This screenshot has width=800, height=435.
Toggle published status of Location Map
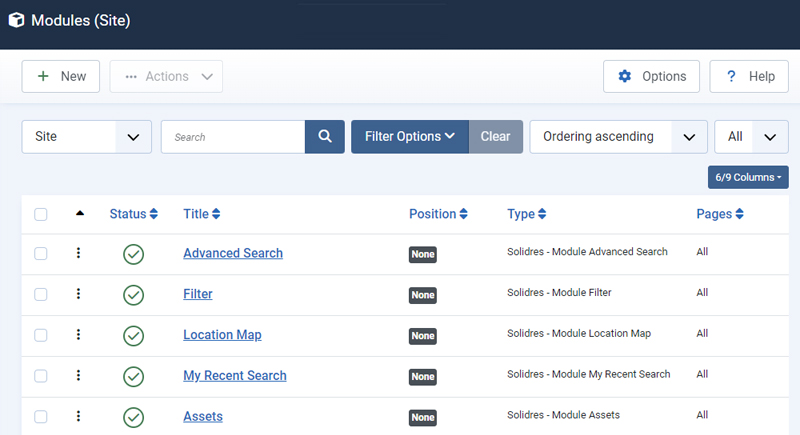[133, 336]
